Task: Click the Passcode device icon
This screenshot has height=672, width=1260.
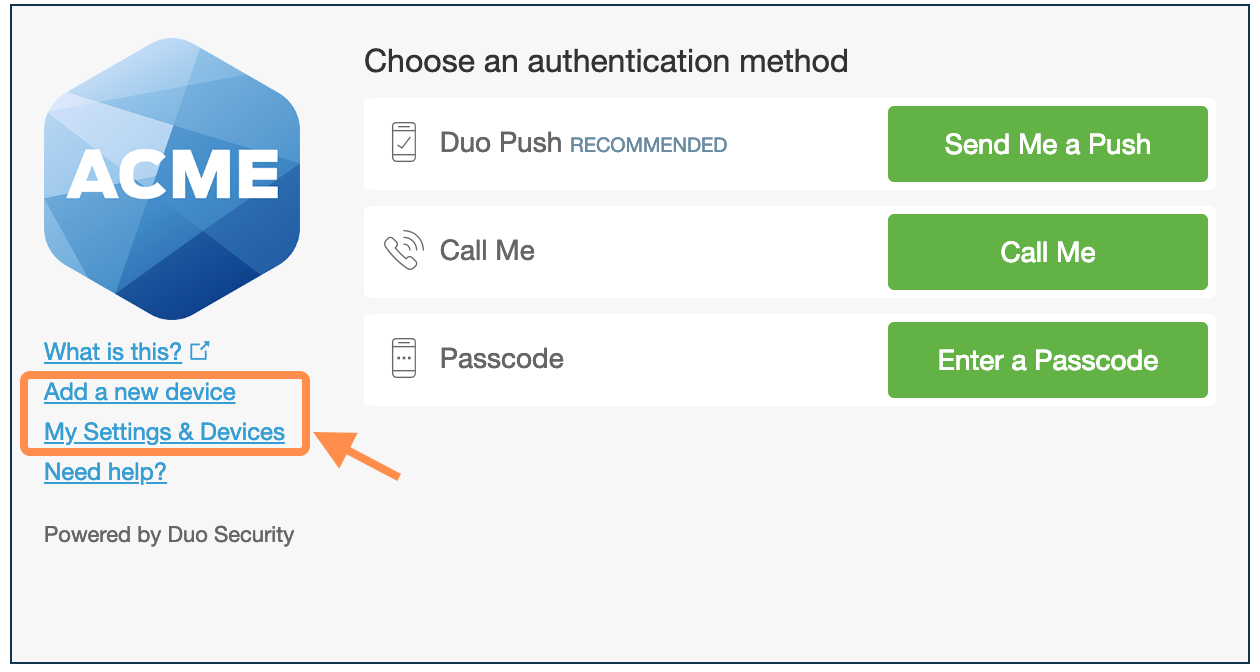Action: coord(404,358)
